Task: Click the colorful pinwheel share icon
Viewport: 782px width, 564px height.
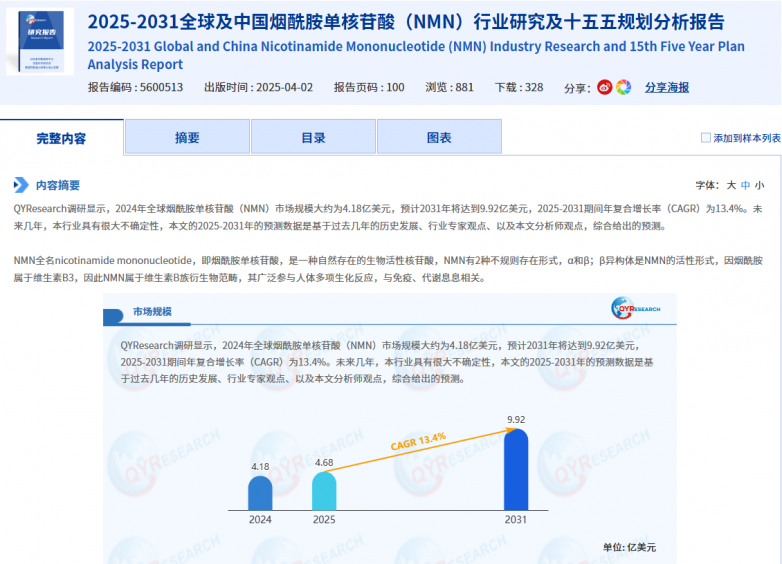Action: (623, 87)
